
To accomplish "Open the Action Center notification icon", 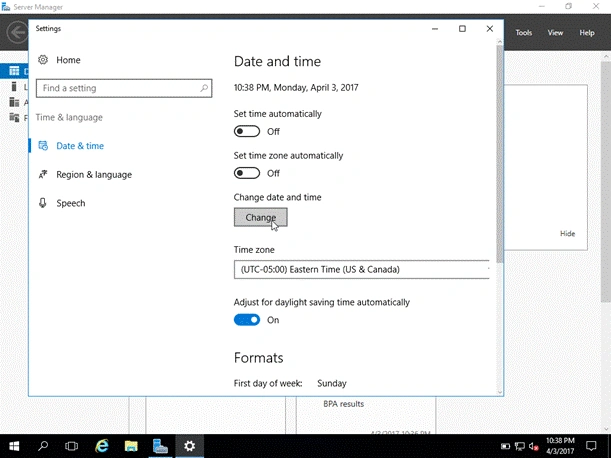I will pos(591,446).
